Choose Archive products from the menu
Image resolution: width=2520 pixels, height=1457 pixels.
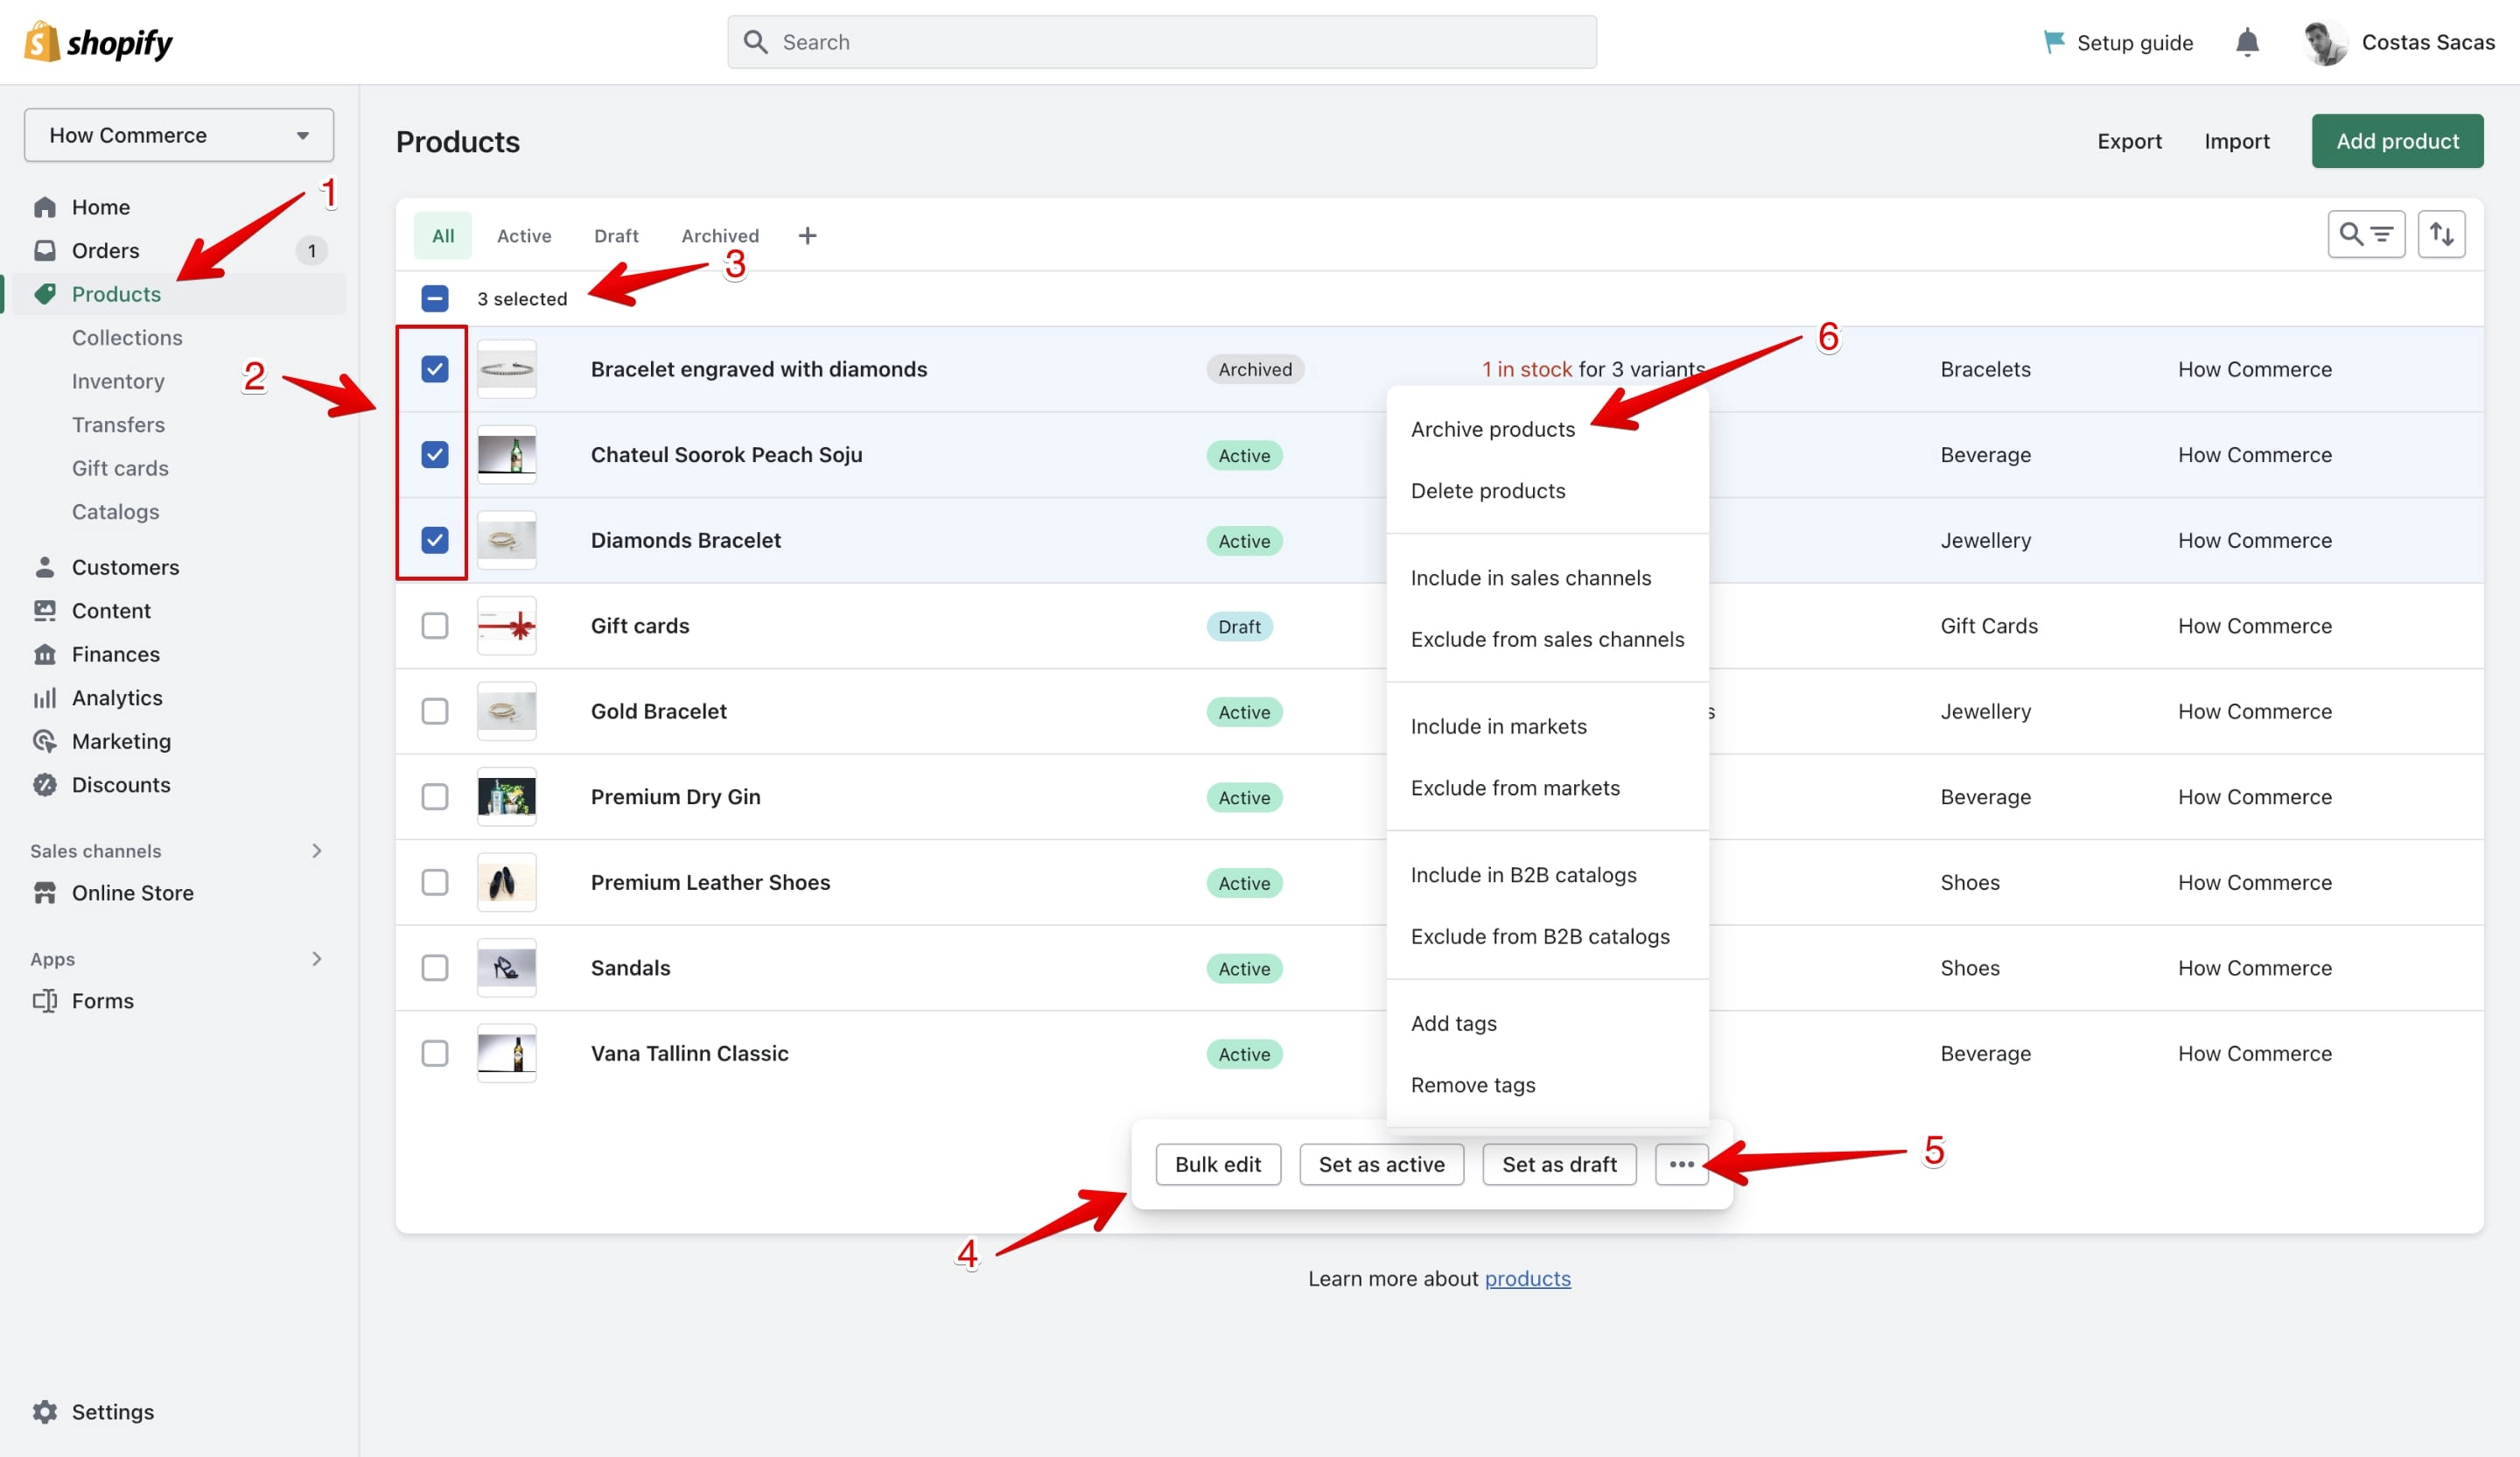tap(1492, 429)
